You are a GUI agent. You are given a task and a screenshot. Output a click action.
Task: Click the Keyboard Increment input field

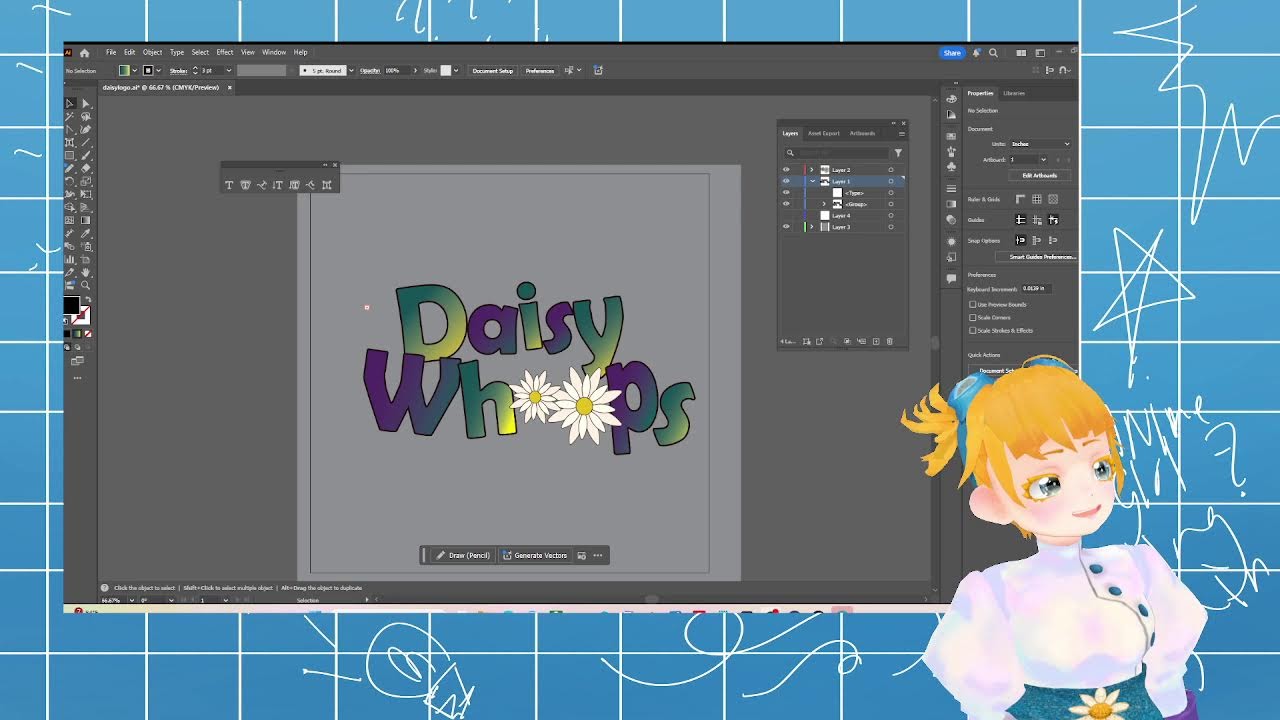(1036, 288)
